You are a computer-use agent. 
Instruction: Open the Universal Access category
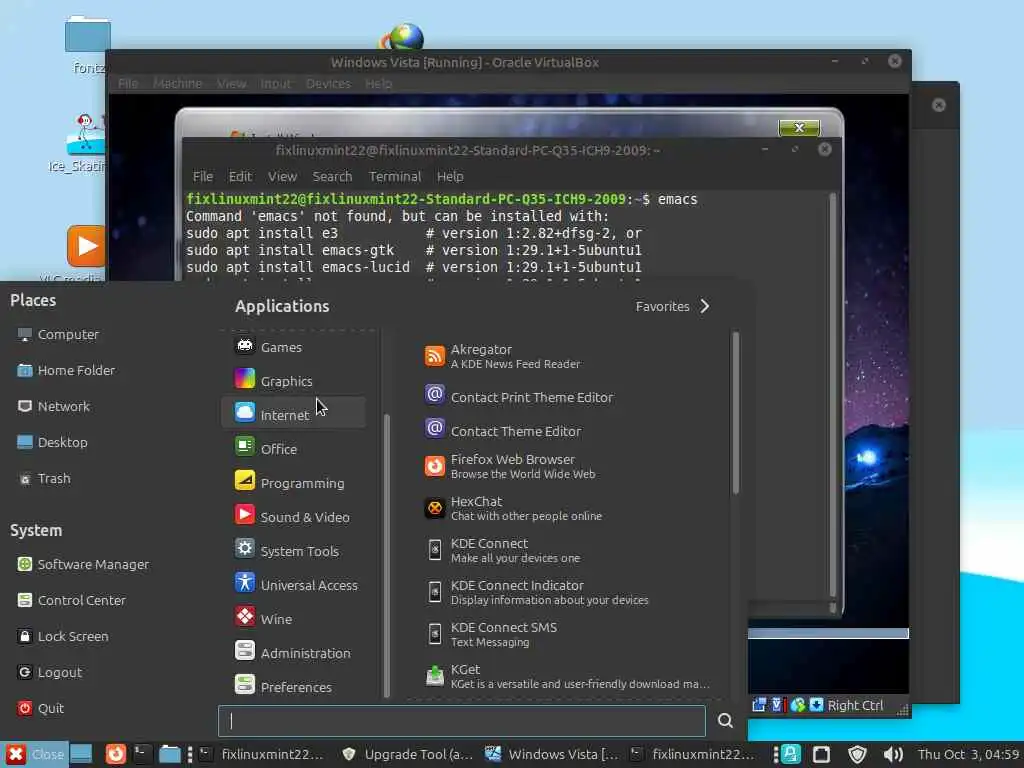coord(293,584)
